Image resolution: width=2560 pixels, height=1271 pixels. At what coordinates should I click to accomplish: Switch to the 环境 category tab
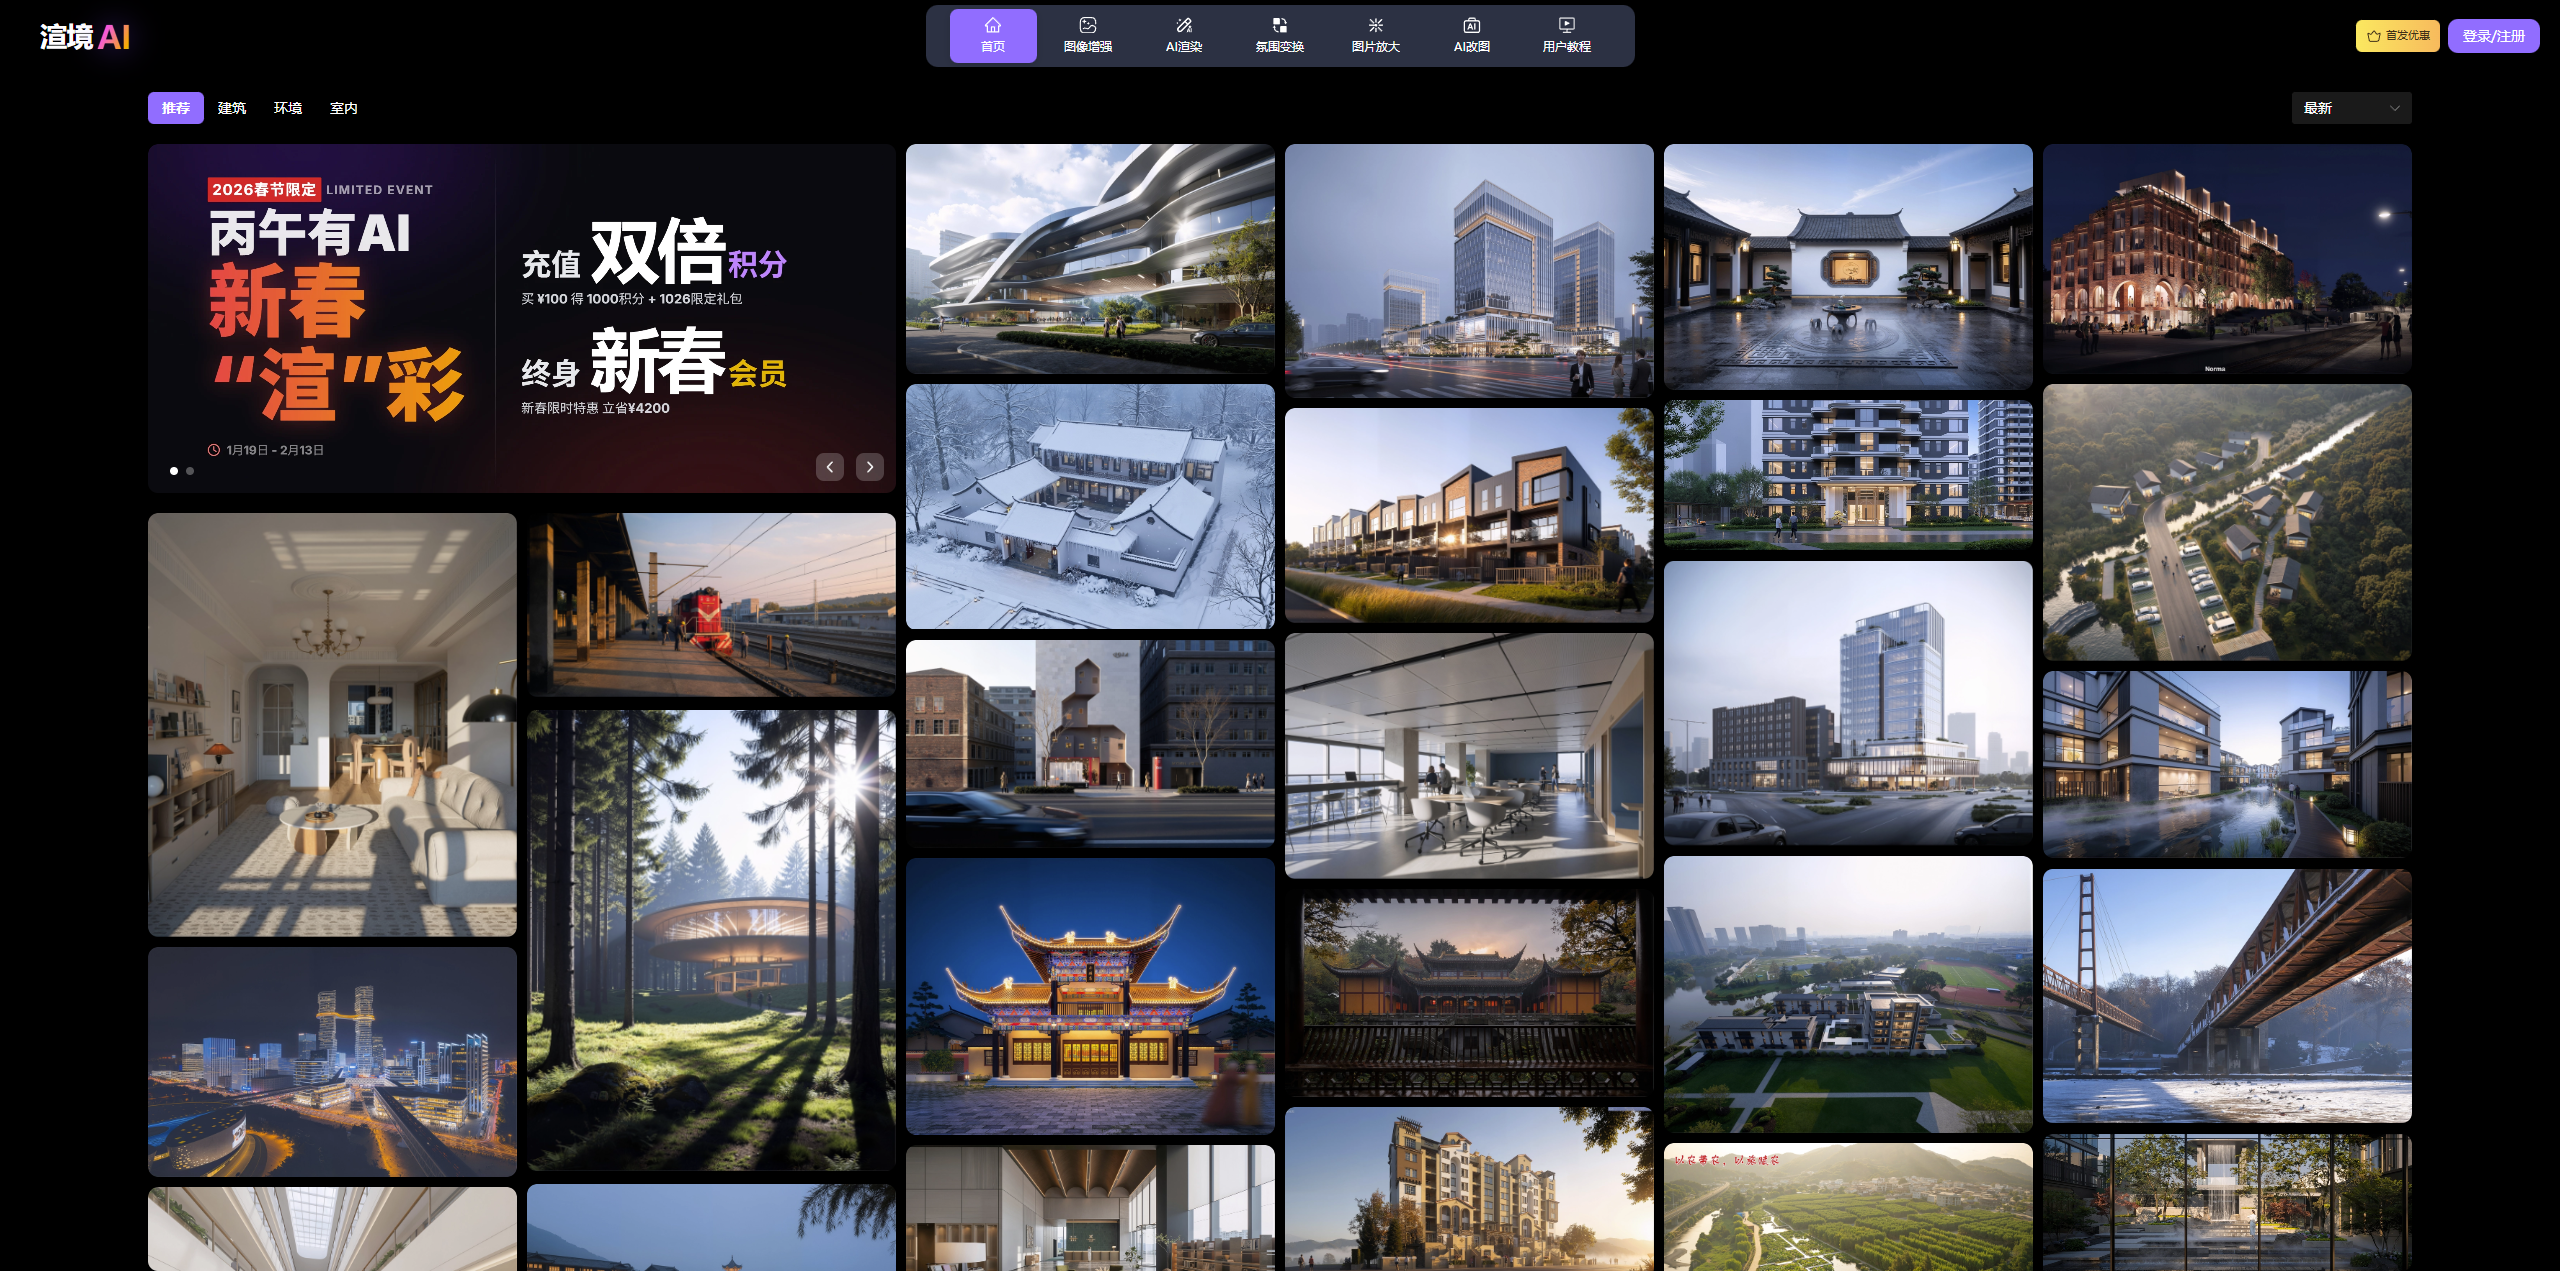tap(287, 108)
